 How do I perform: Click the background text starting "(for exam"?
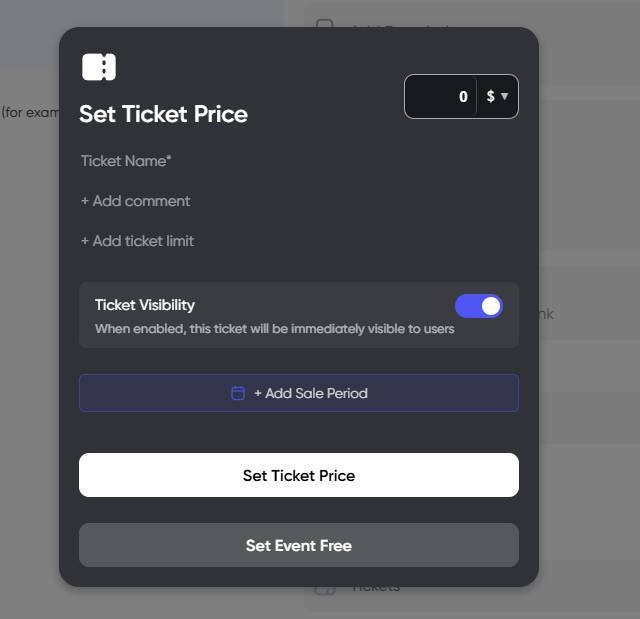click(x=30, y=112)
